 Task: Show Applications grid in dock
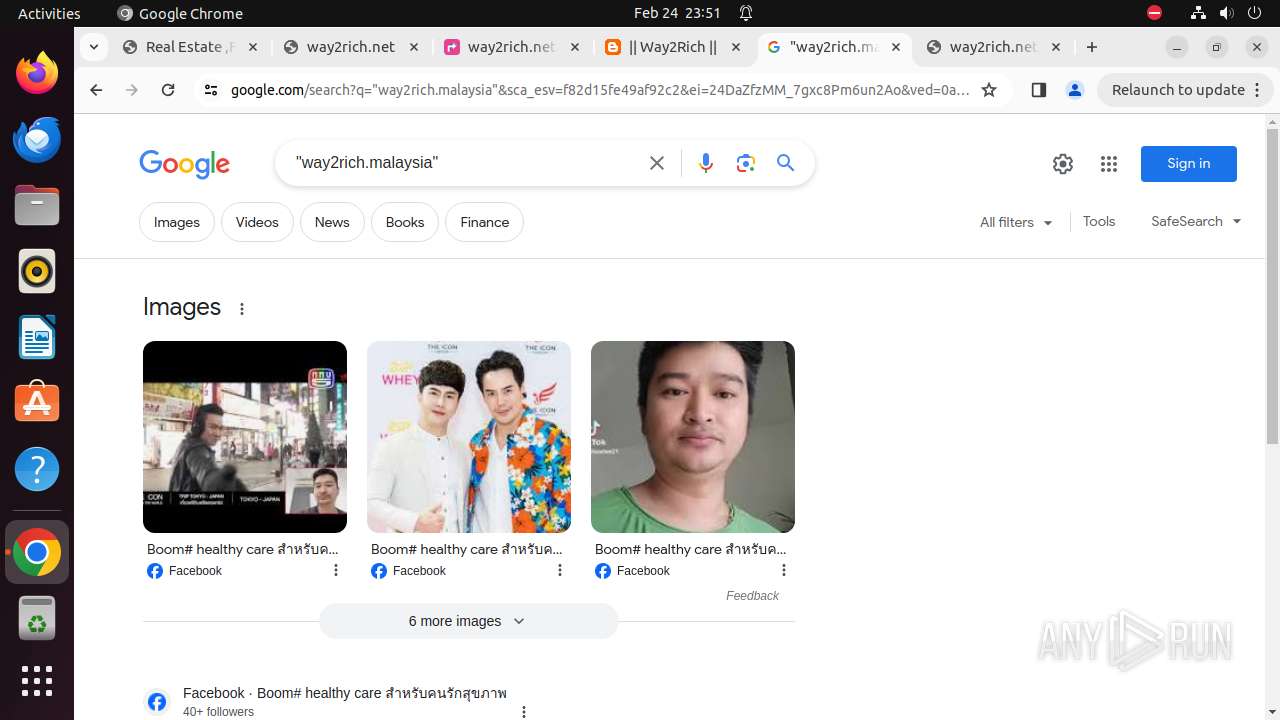pyautogui.click(x=37, y=681)
